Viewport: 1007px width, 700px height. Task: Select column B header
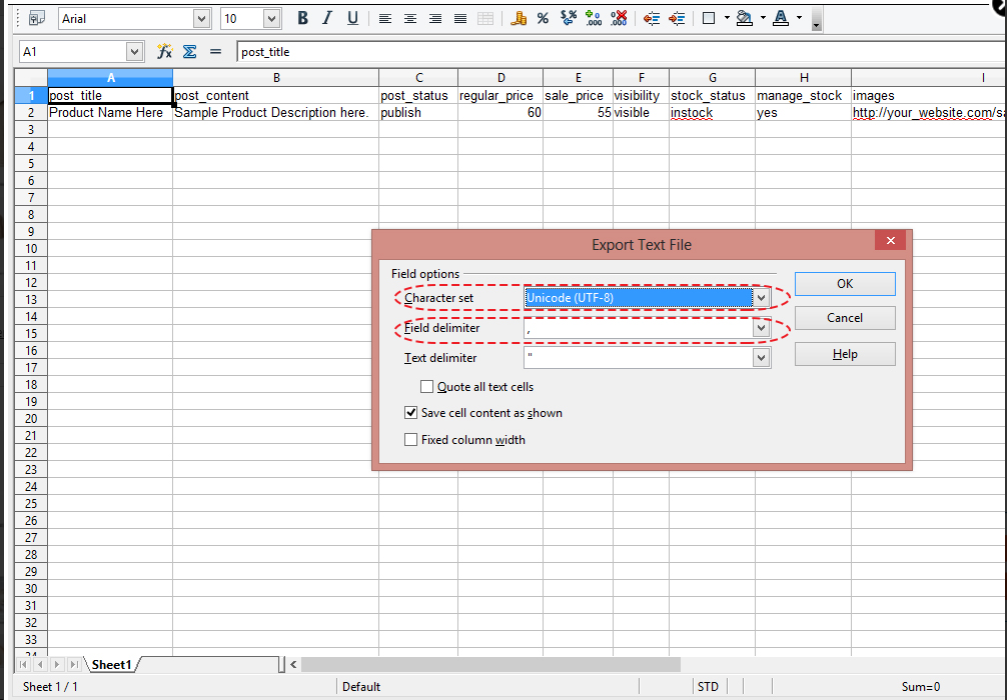276,78
